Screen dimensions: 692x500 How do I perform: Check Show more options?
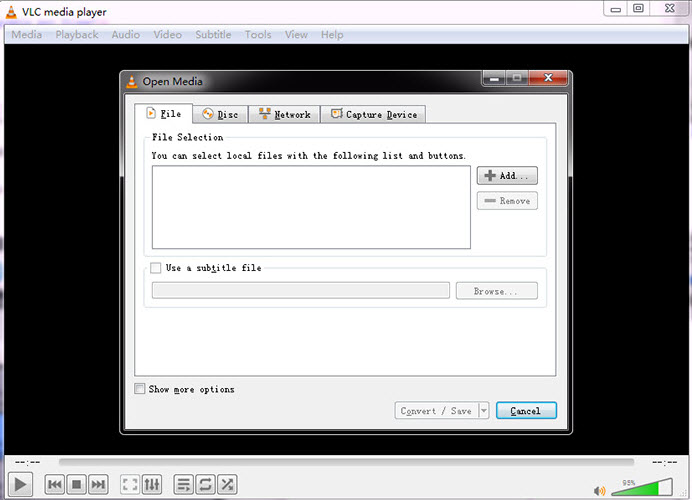point(139,389)
